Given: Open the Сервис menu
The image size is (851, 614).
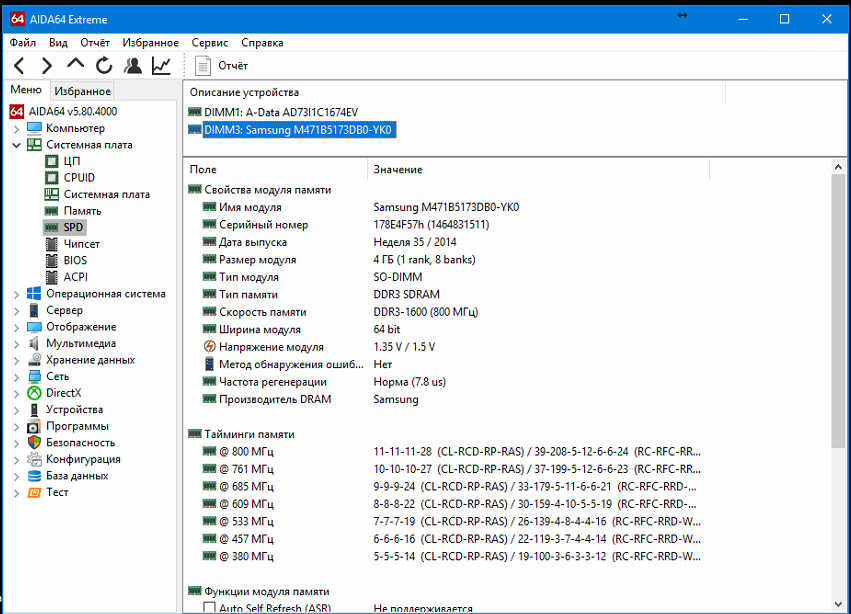Looking at the screenshot, I should (x=209, y=43).
